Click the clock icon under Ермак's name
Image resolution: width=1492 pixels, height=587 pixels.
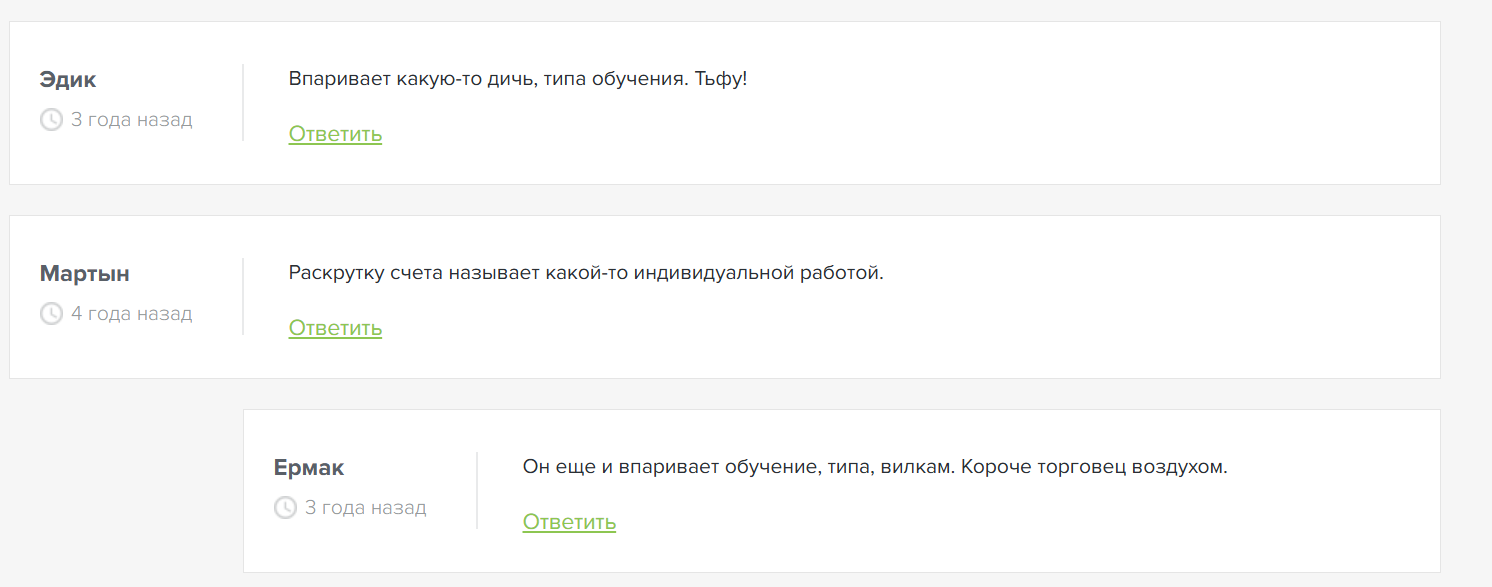pyautogui.click(x=285, y=508)
